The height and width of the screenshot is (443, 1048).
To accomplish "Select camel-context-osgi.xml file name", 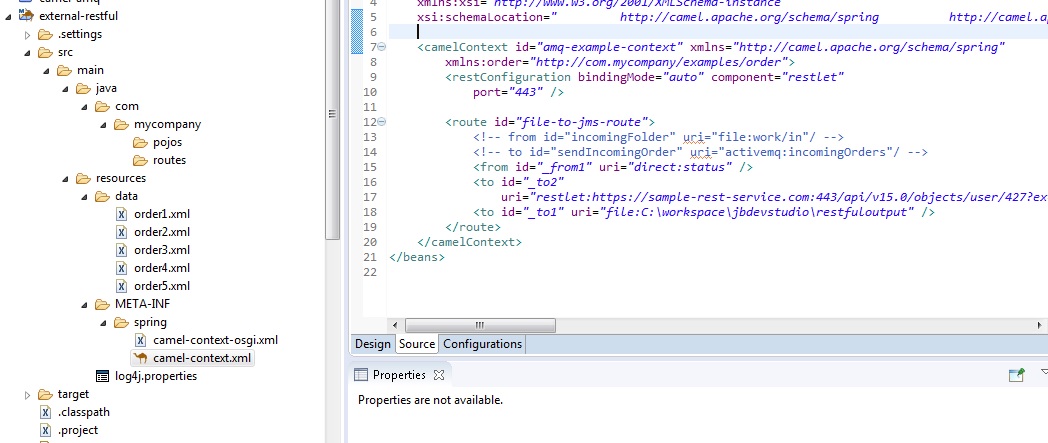I will click(215, 340).
